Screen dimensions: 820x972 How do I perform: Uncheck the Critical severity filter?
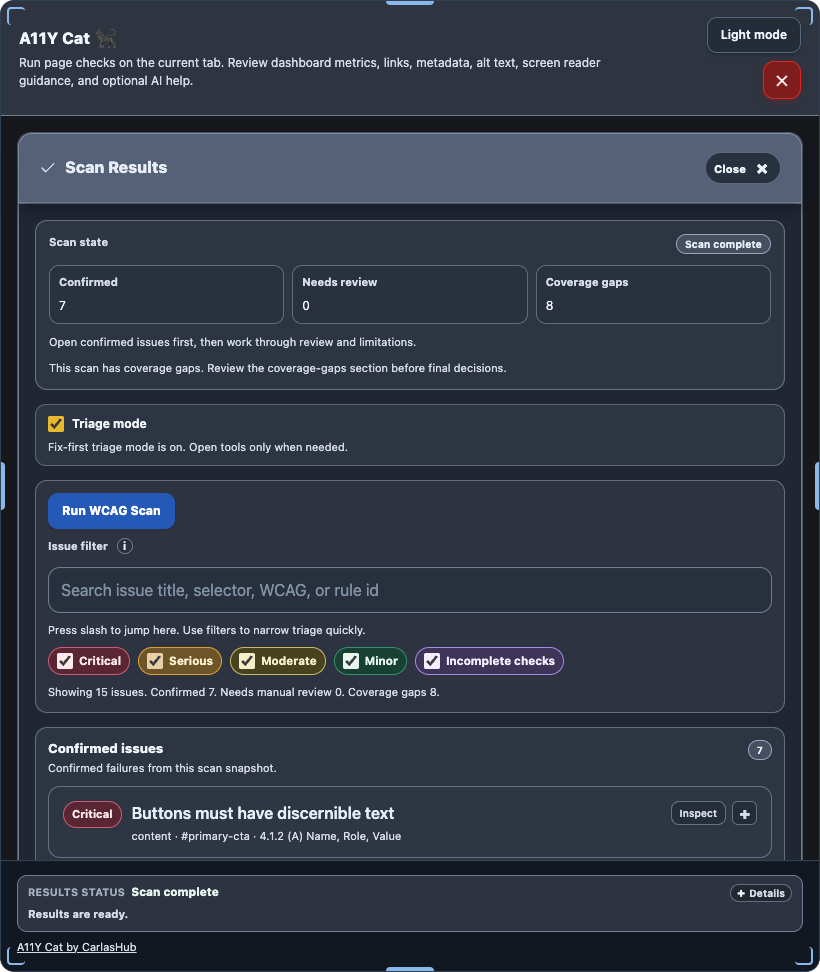click(x=65, y=661)
